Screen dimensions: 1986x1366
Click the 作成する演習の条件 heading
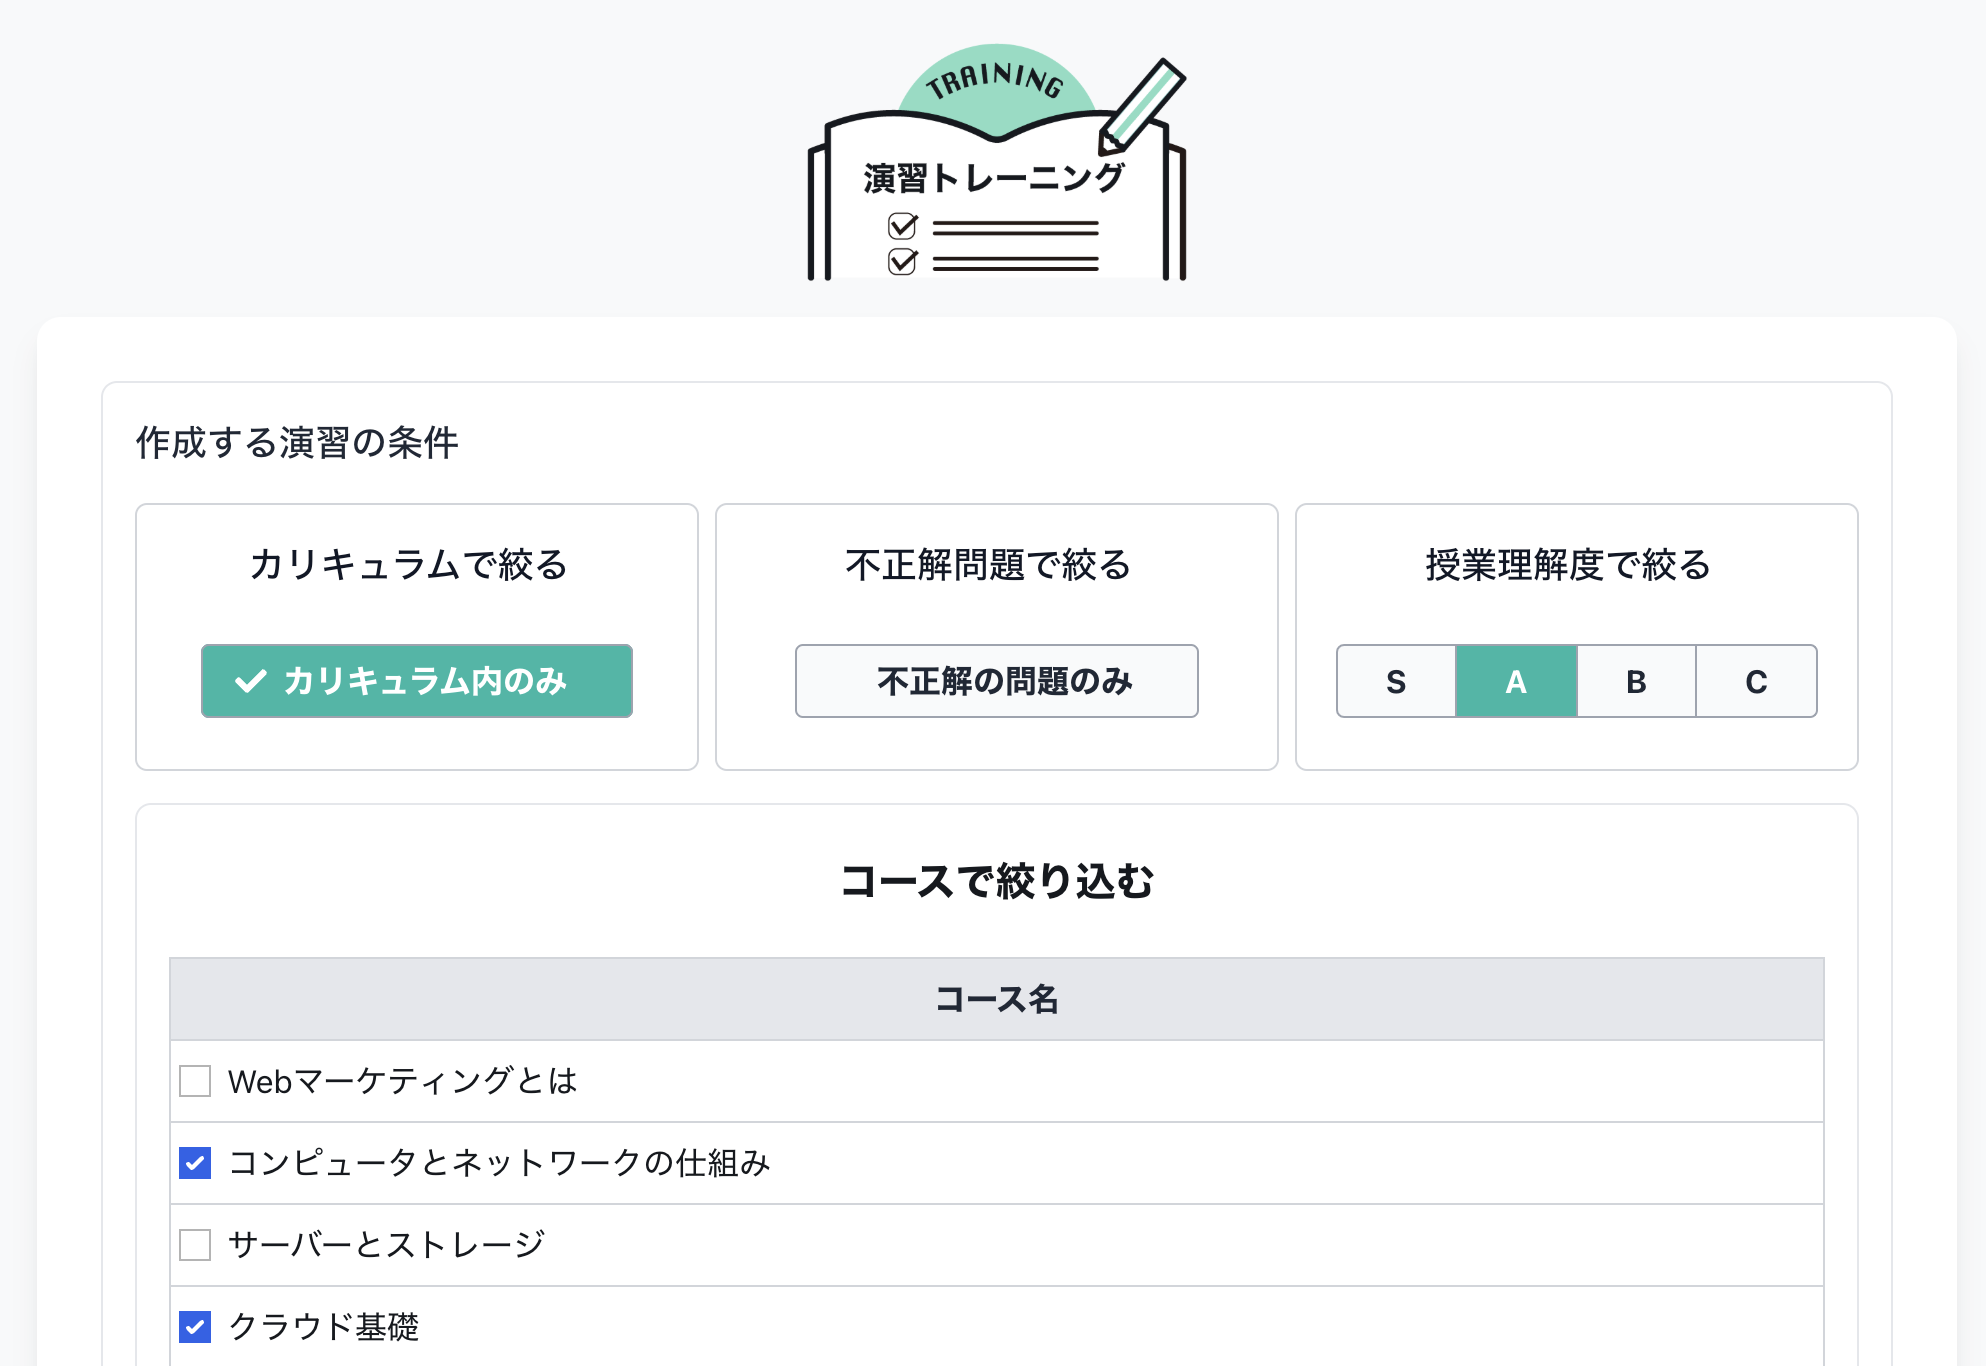pos(297,440)
